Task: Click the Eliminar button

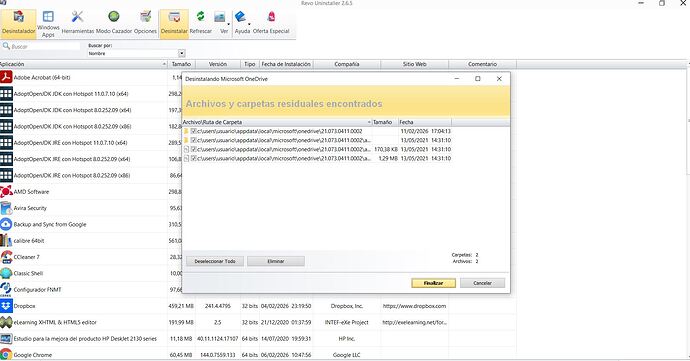Action: point(276,261)
